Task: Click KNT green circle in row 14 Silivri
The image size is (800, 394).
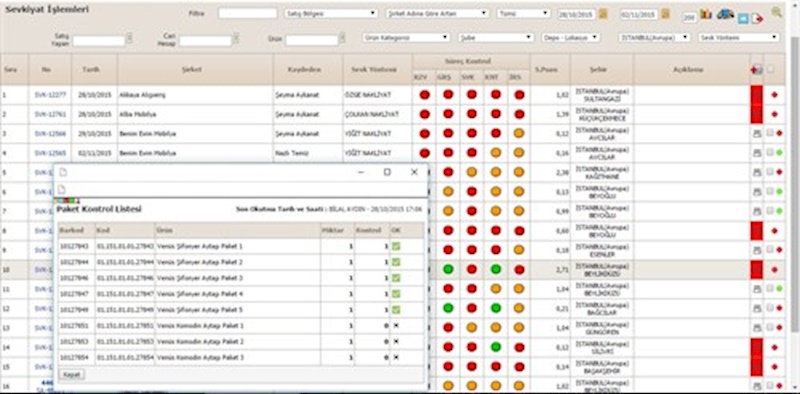Action: tap(495, 347)
